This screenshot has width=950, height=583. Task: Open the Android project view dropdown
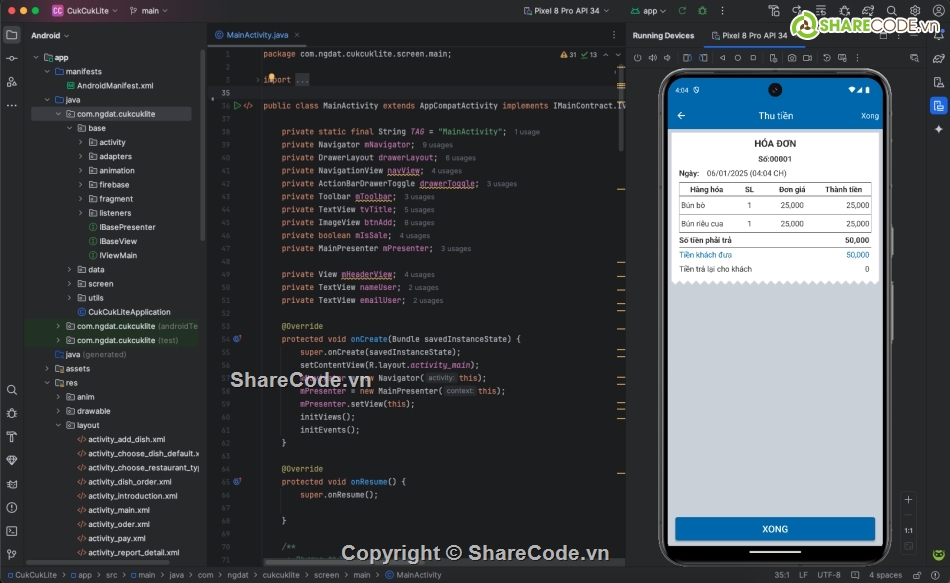pyautogui.click(x=50, y=35)
